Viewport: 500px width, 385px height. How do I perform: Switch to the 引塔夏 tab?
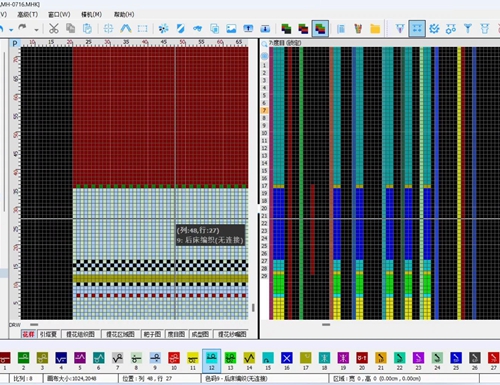click(48, 334)
